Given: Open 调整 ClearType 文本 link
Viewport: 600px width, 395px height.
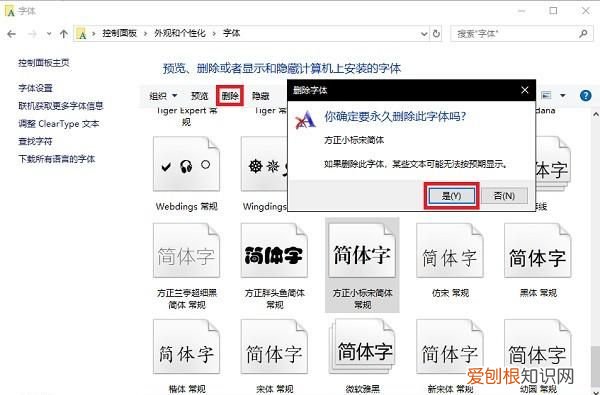Looking at the screenshot, I should coord(59,124).
